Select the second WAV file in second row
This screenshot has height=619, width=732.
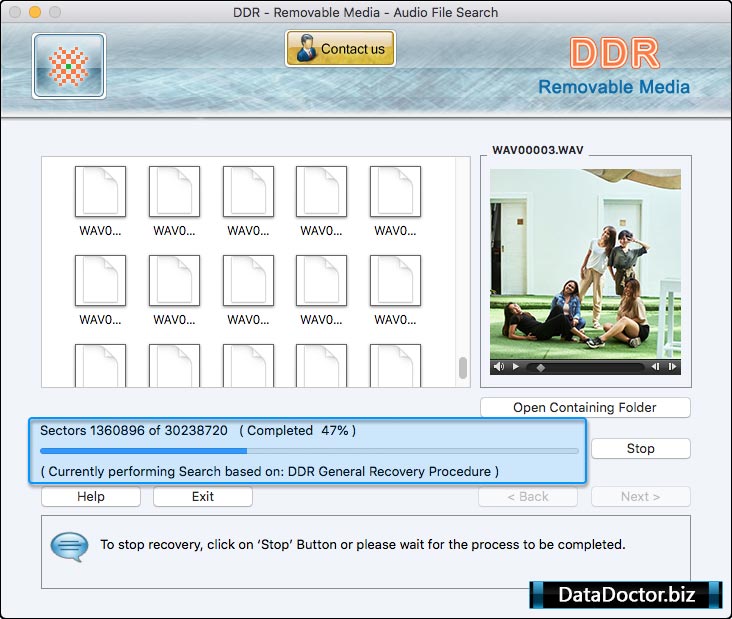point(174,290)
